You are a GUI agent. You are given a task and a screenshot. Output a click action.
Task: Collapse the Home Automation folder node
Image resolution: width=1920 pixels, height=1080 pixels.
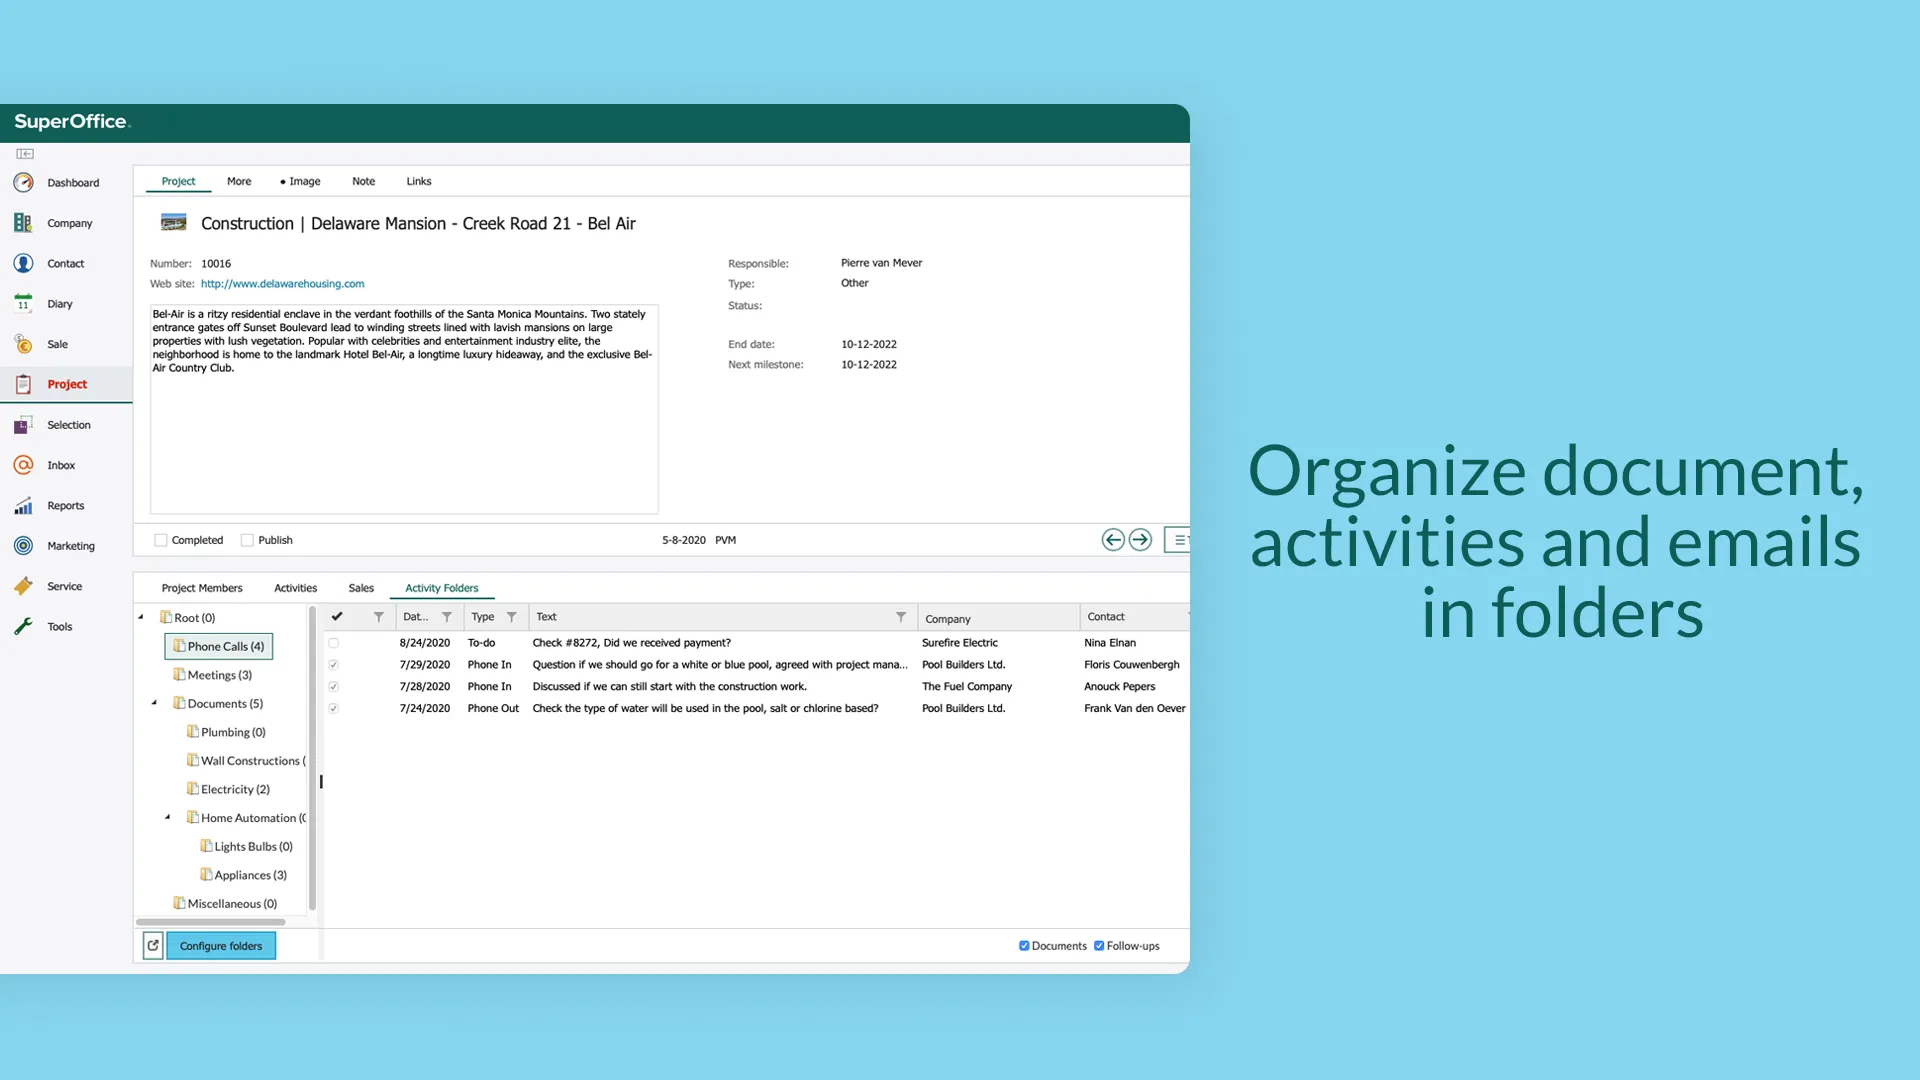168,817
